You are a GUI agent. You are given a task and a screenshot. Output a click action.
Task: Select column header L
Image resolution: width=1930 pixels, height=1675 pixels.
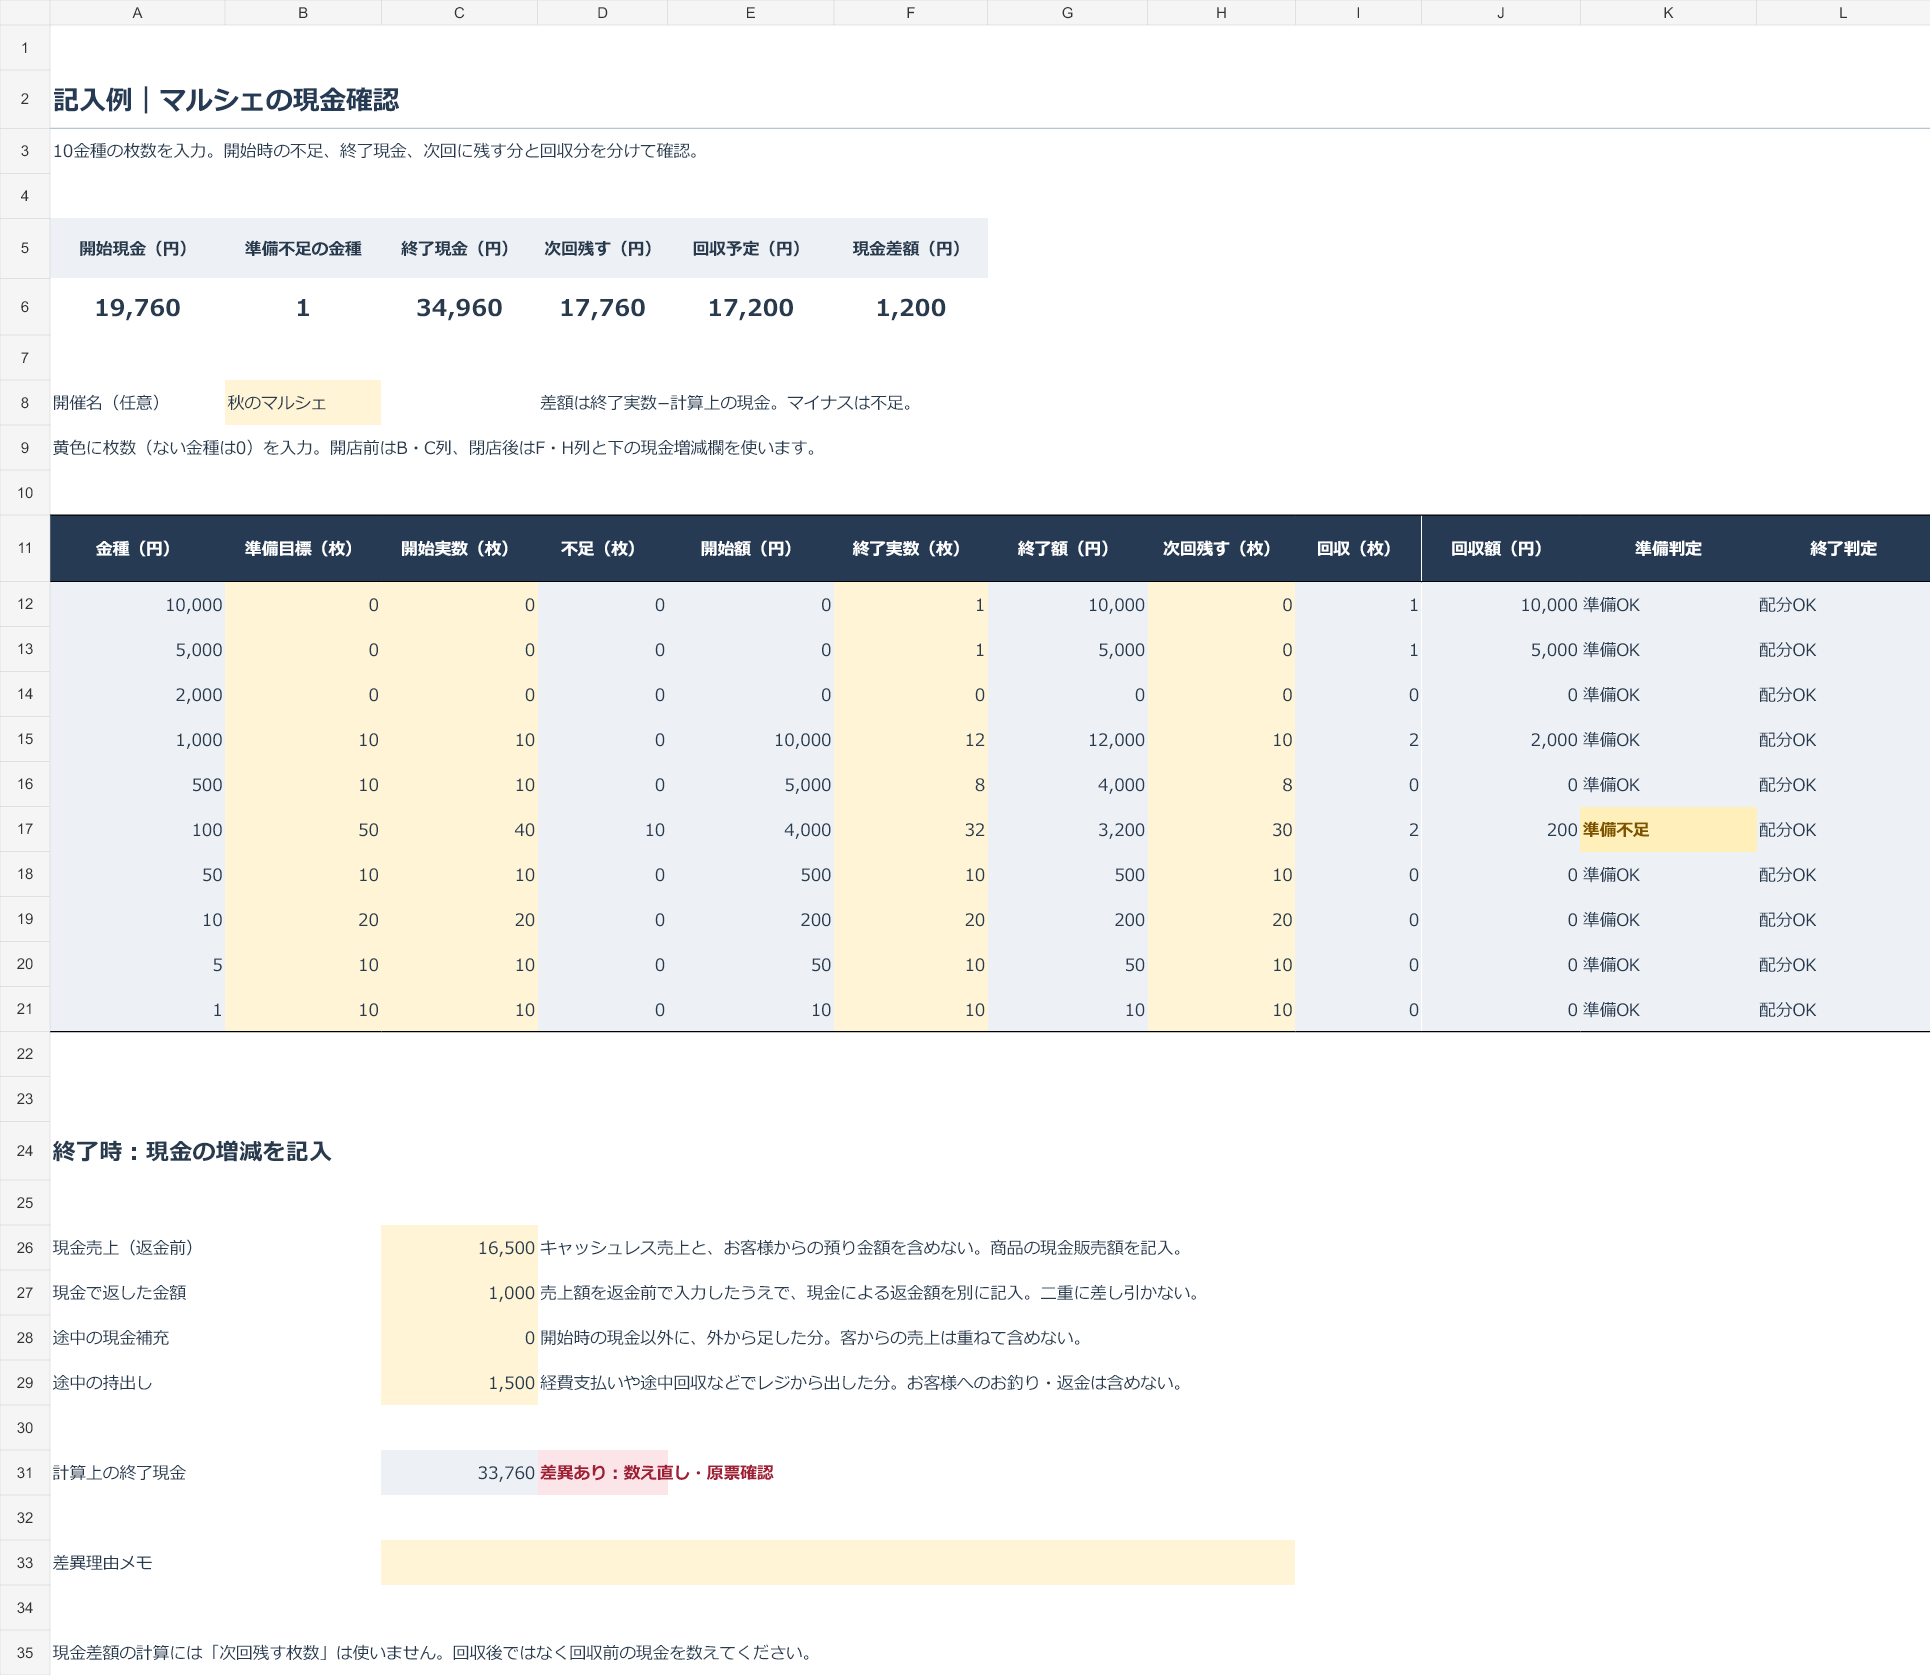tap(1842, 13)
